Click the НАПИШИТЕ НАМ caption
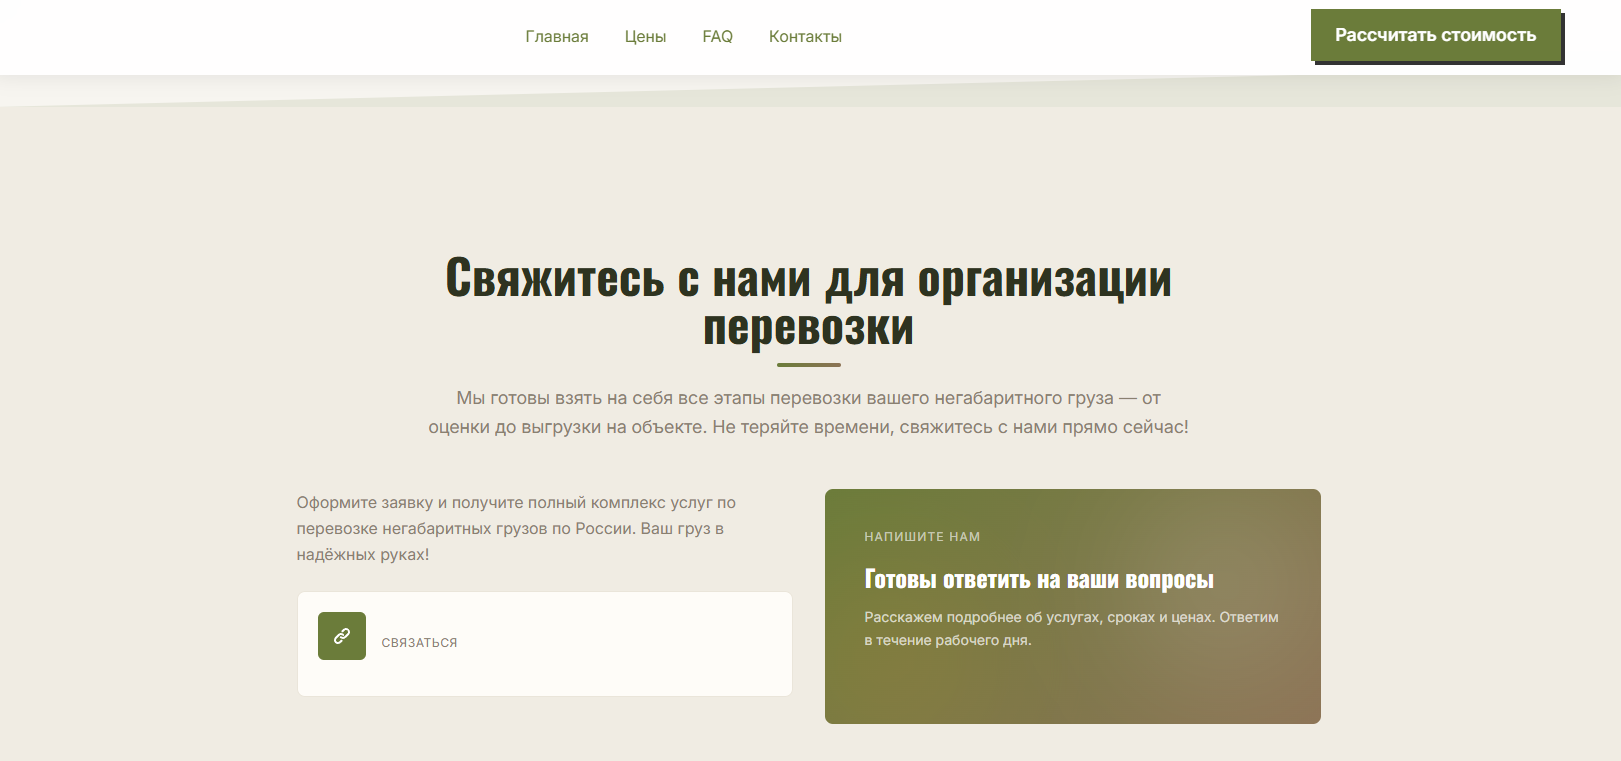This screenshot has height=761, width=1621. coord(922,537)
